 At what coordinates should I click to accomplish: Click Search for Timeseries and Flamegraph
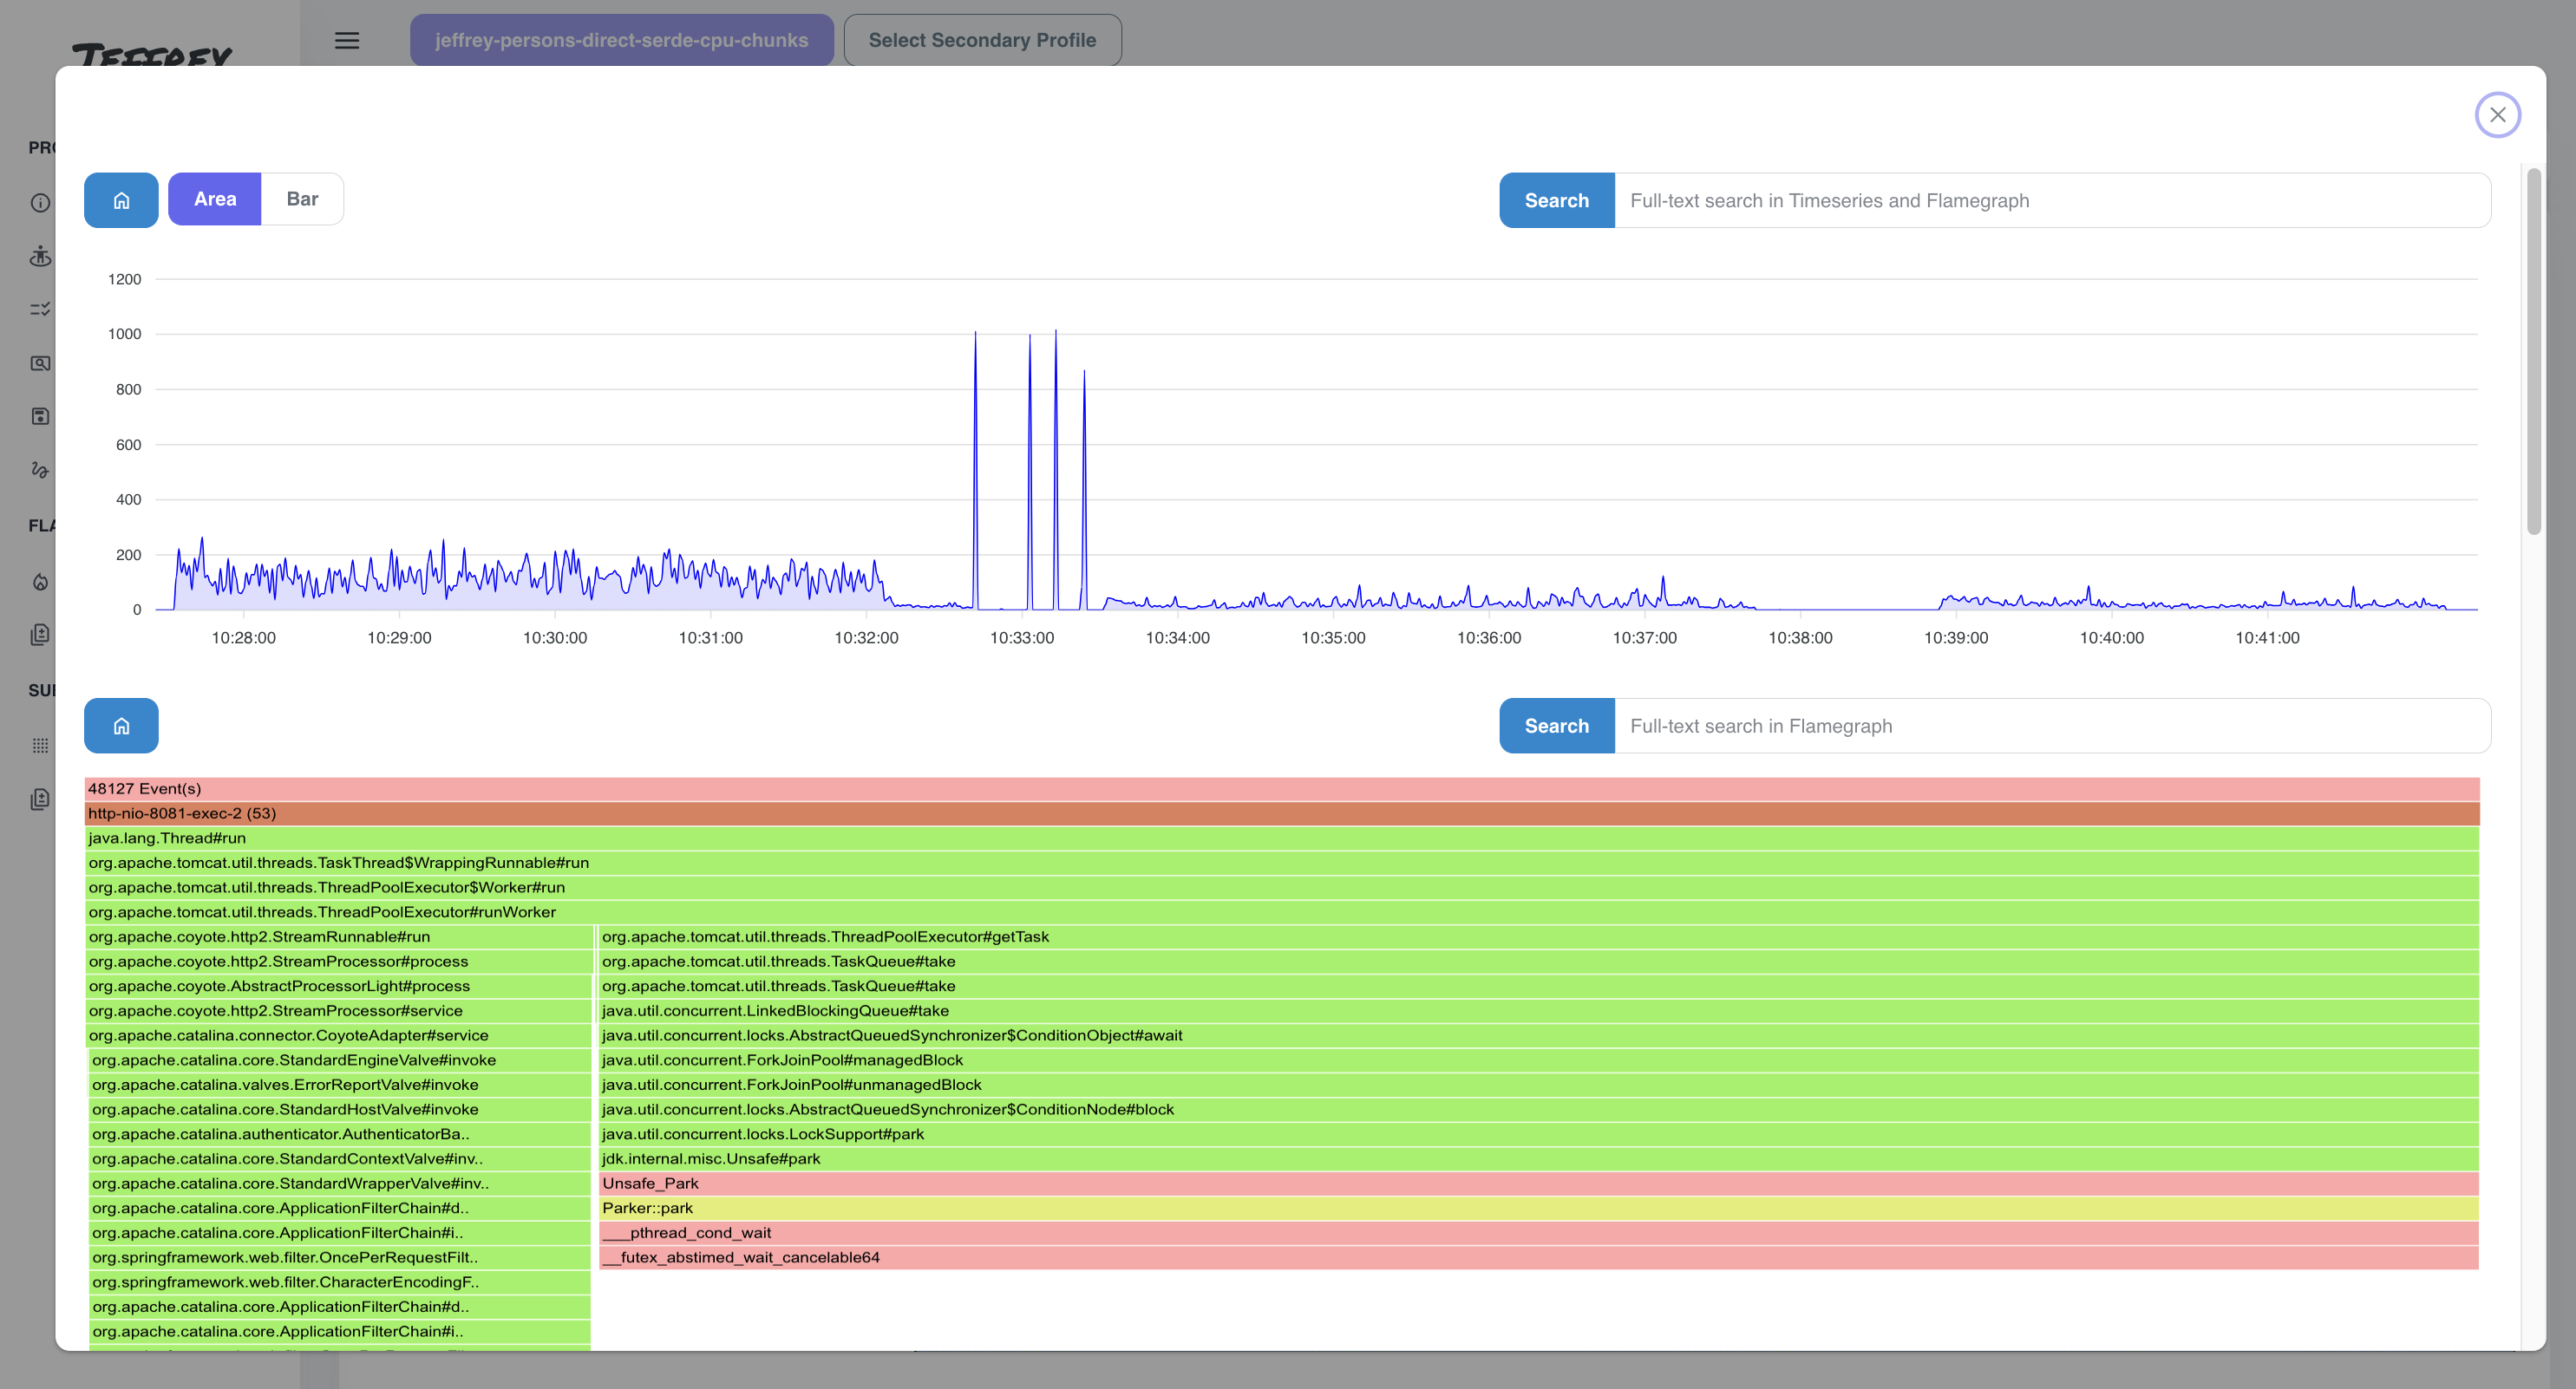tap(1556, 200)
